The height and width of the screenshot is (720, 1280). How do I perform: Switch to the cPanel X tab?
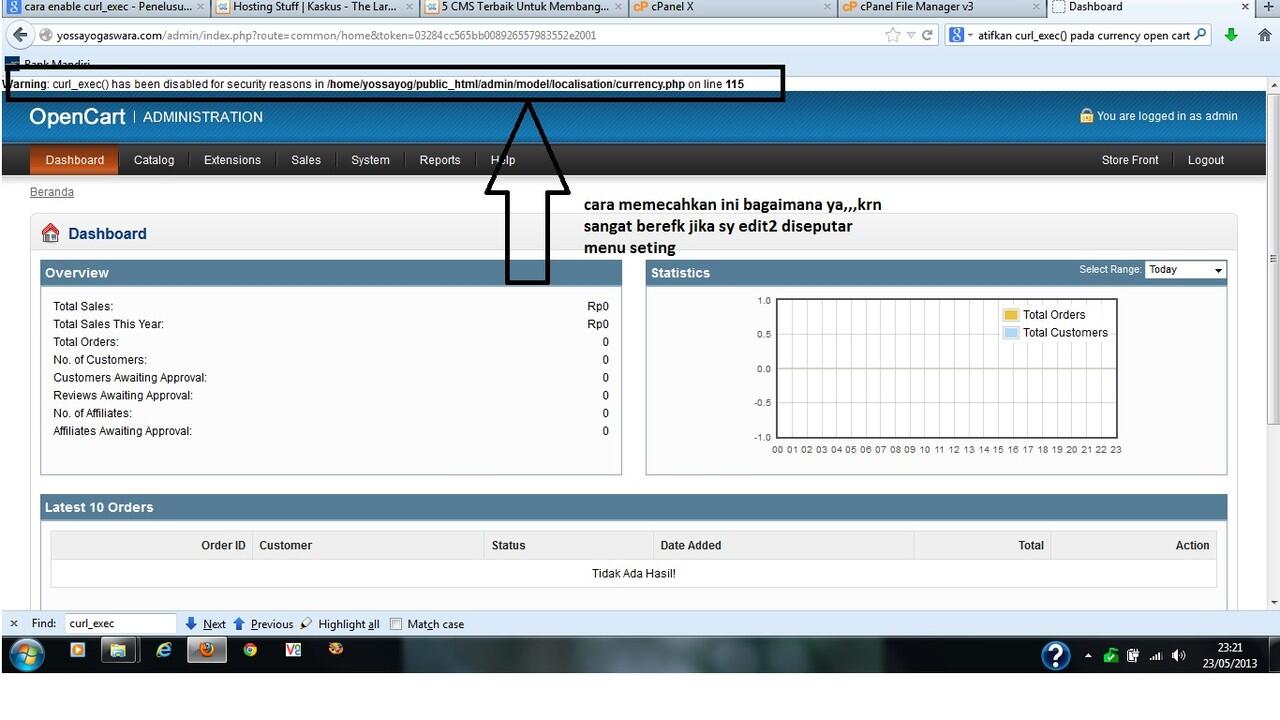733,7
